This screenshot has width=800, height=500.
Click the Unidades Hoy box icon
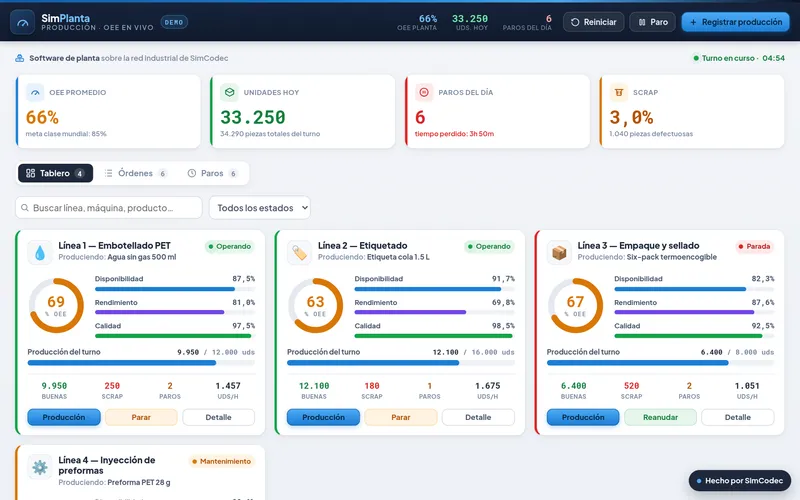230,92
